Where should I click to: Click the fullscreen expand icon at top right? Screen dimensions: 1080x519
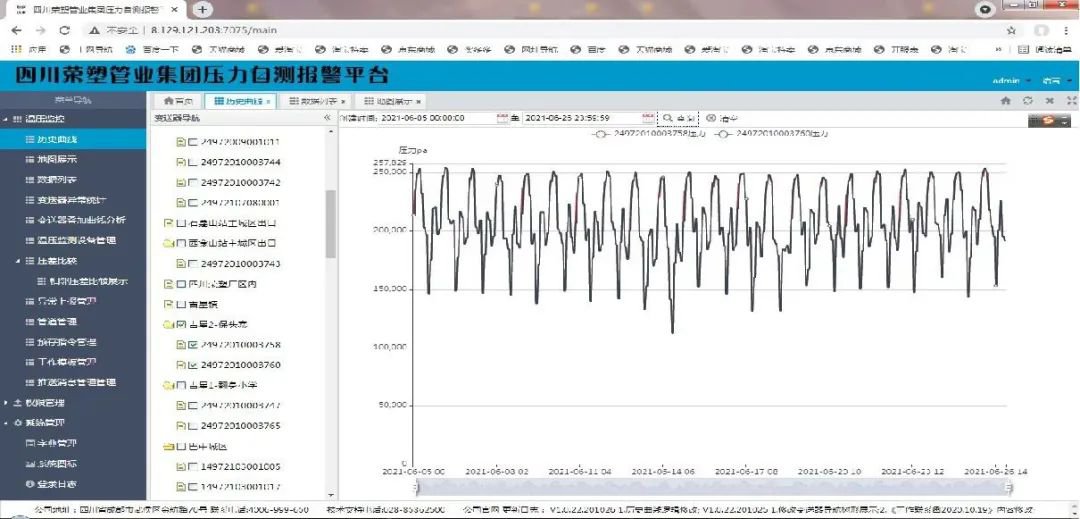(1071, 101)
